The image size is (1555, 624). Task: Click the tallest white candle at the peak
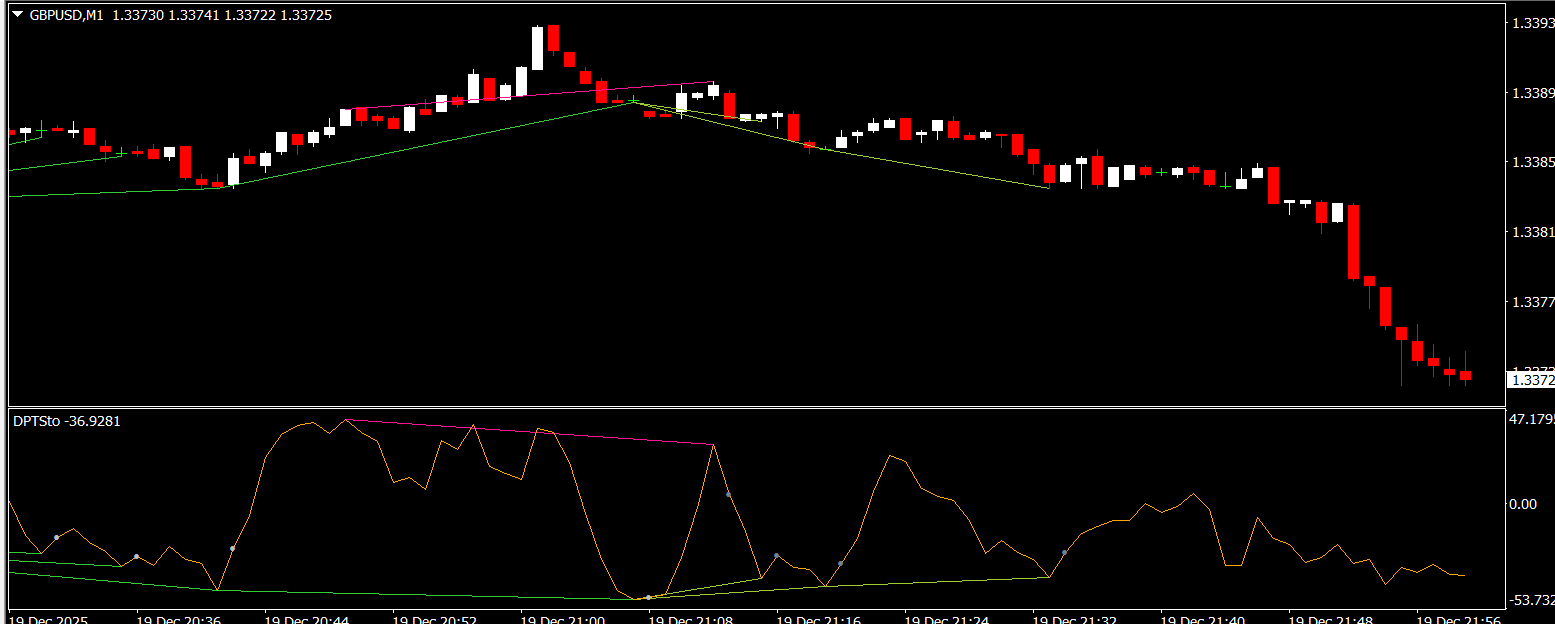pos(537,48)
